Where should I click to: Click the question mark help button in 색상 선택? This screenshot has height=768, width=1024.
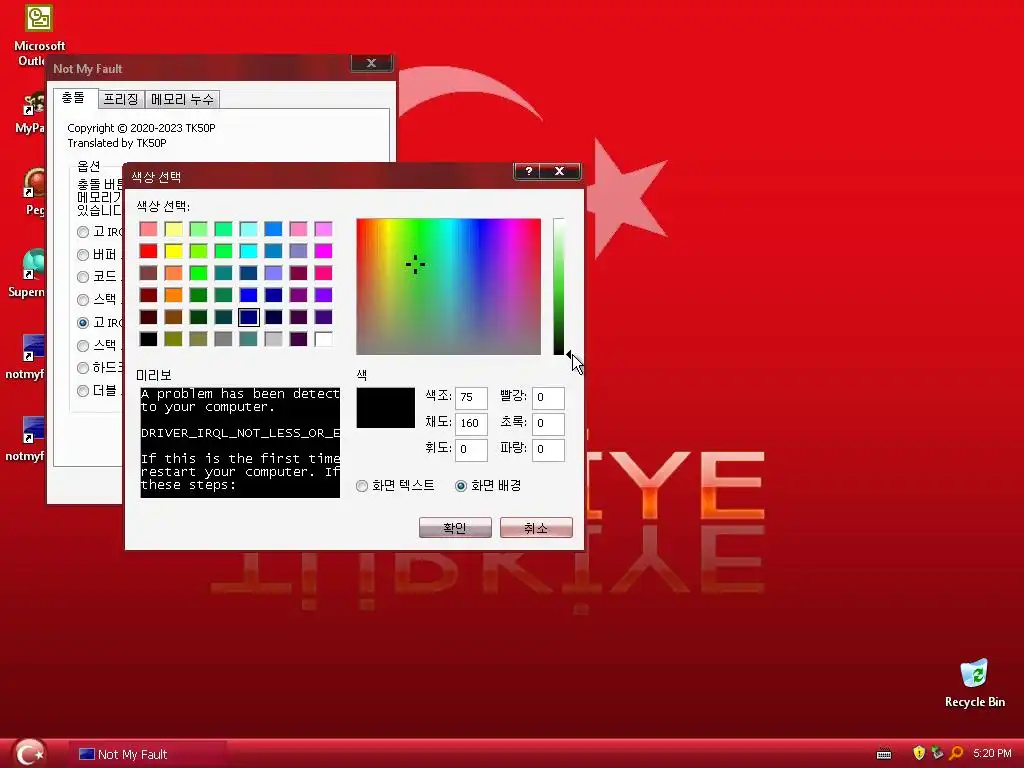[528, 171]
